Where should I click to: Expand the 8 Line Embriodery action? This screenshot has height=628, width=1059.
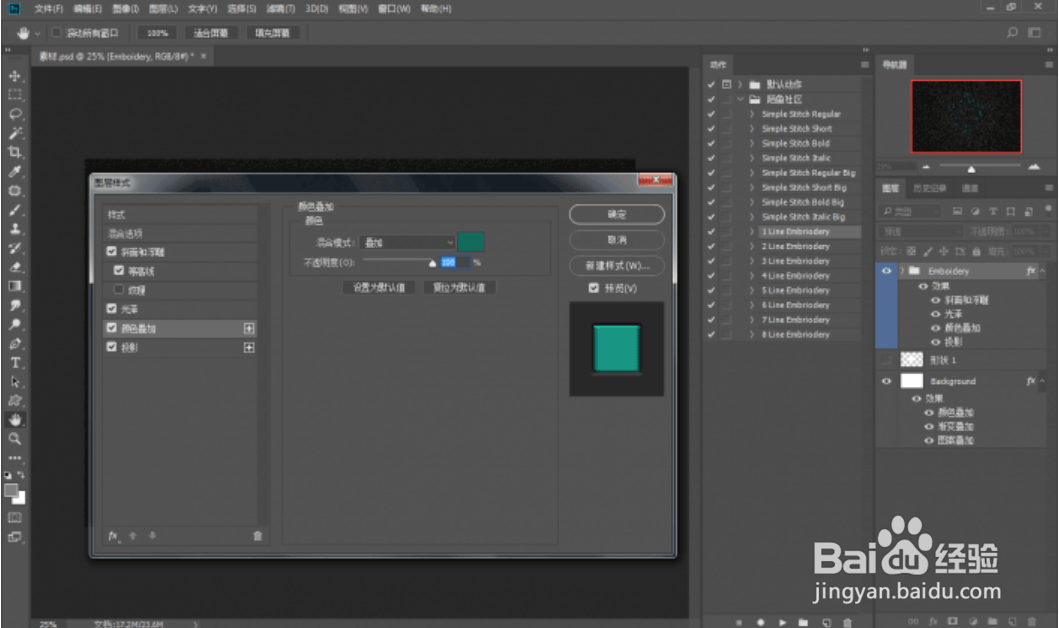(x=752, y=334)
